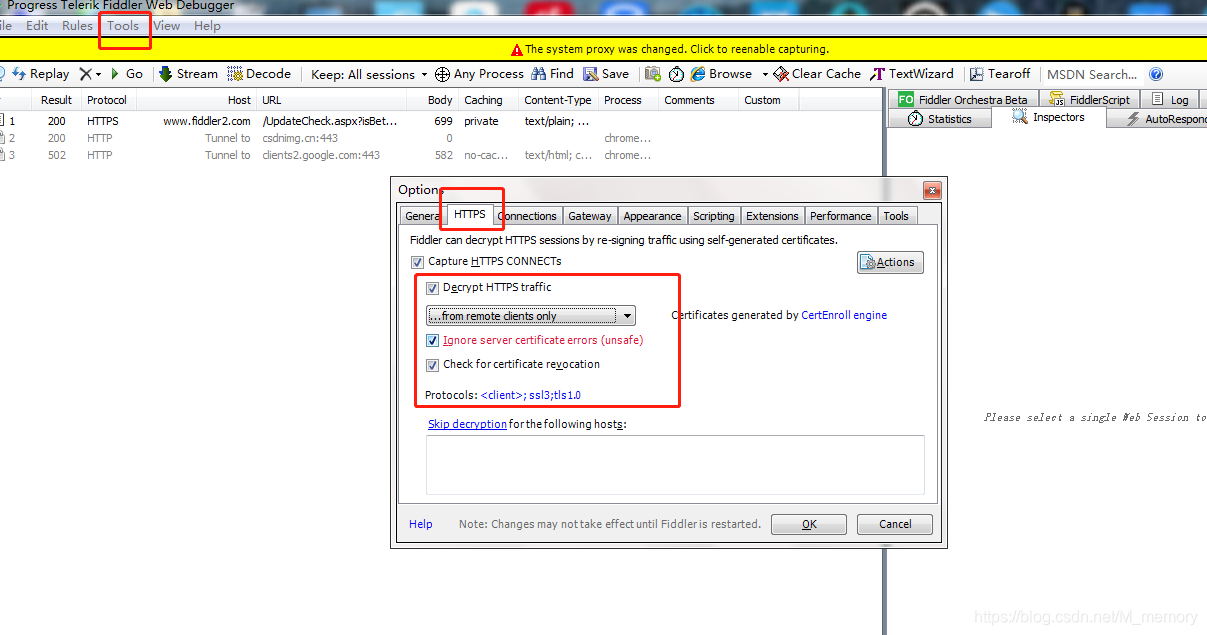Viewport: 1207px width, 635px height.
Task: Open the from remote clients only dropdown
Action: (x=531, y=316)
